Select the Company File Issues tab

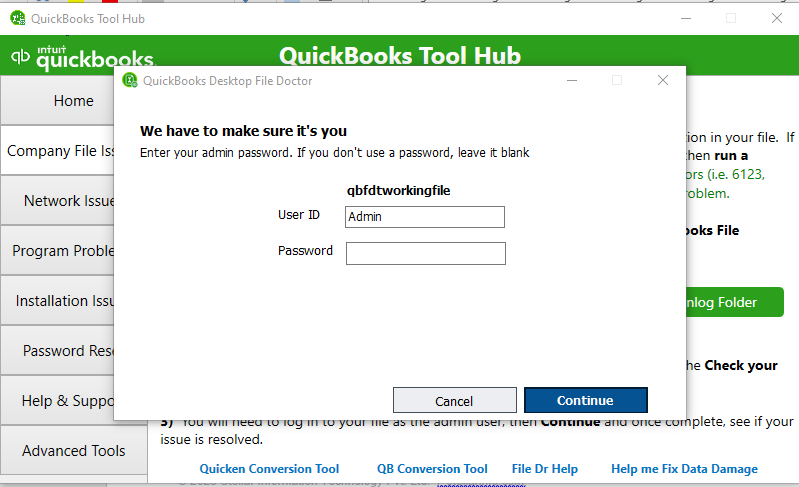(58, 151)
